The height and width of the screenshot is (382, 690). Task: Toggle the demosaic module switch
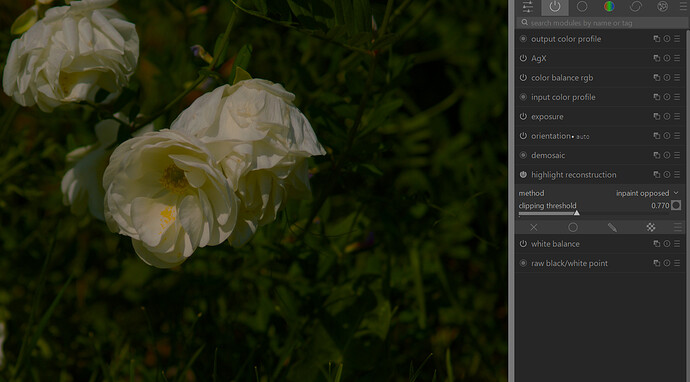coord(523,155)
